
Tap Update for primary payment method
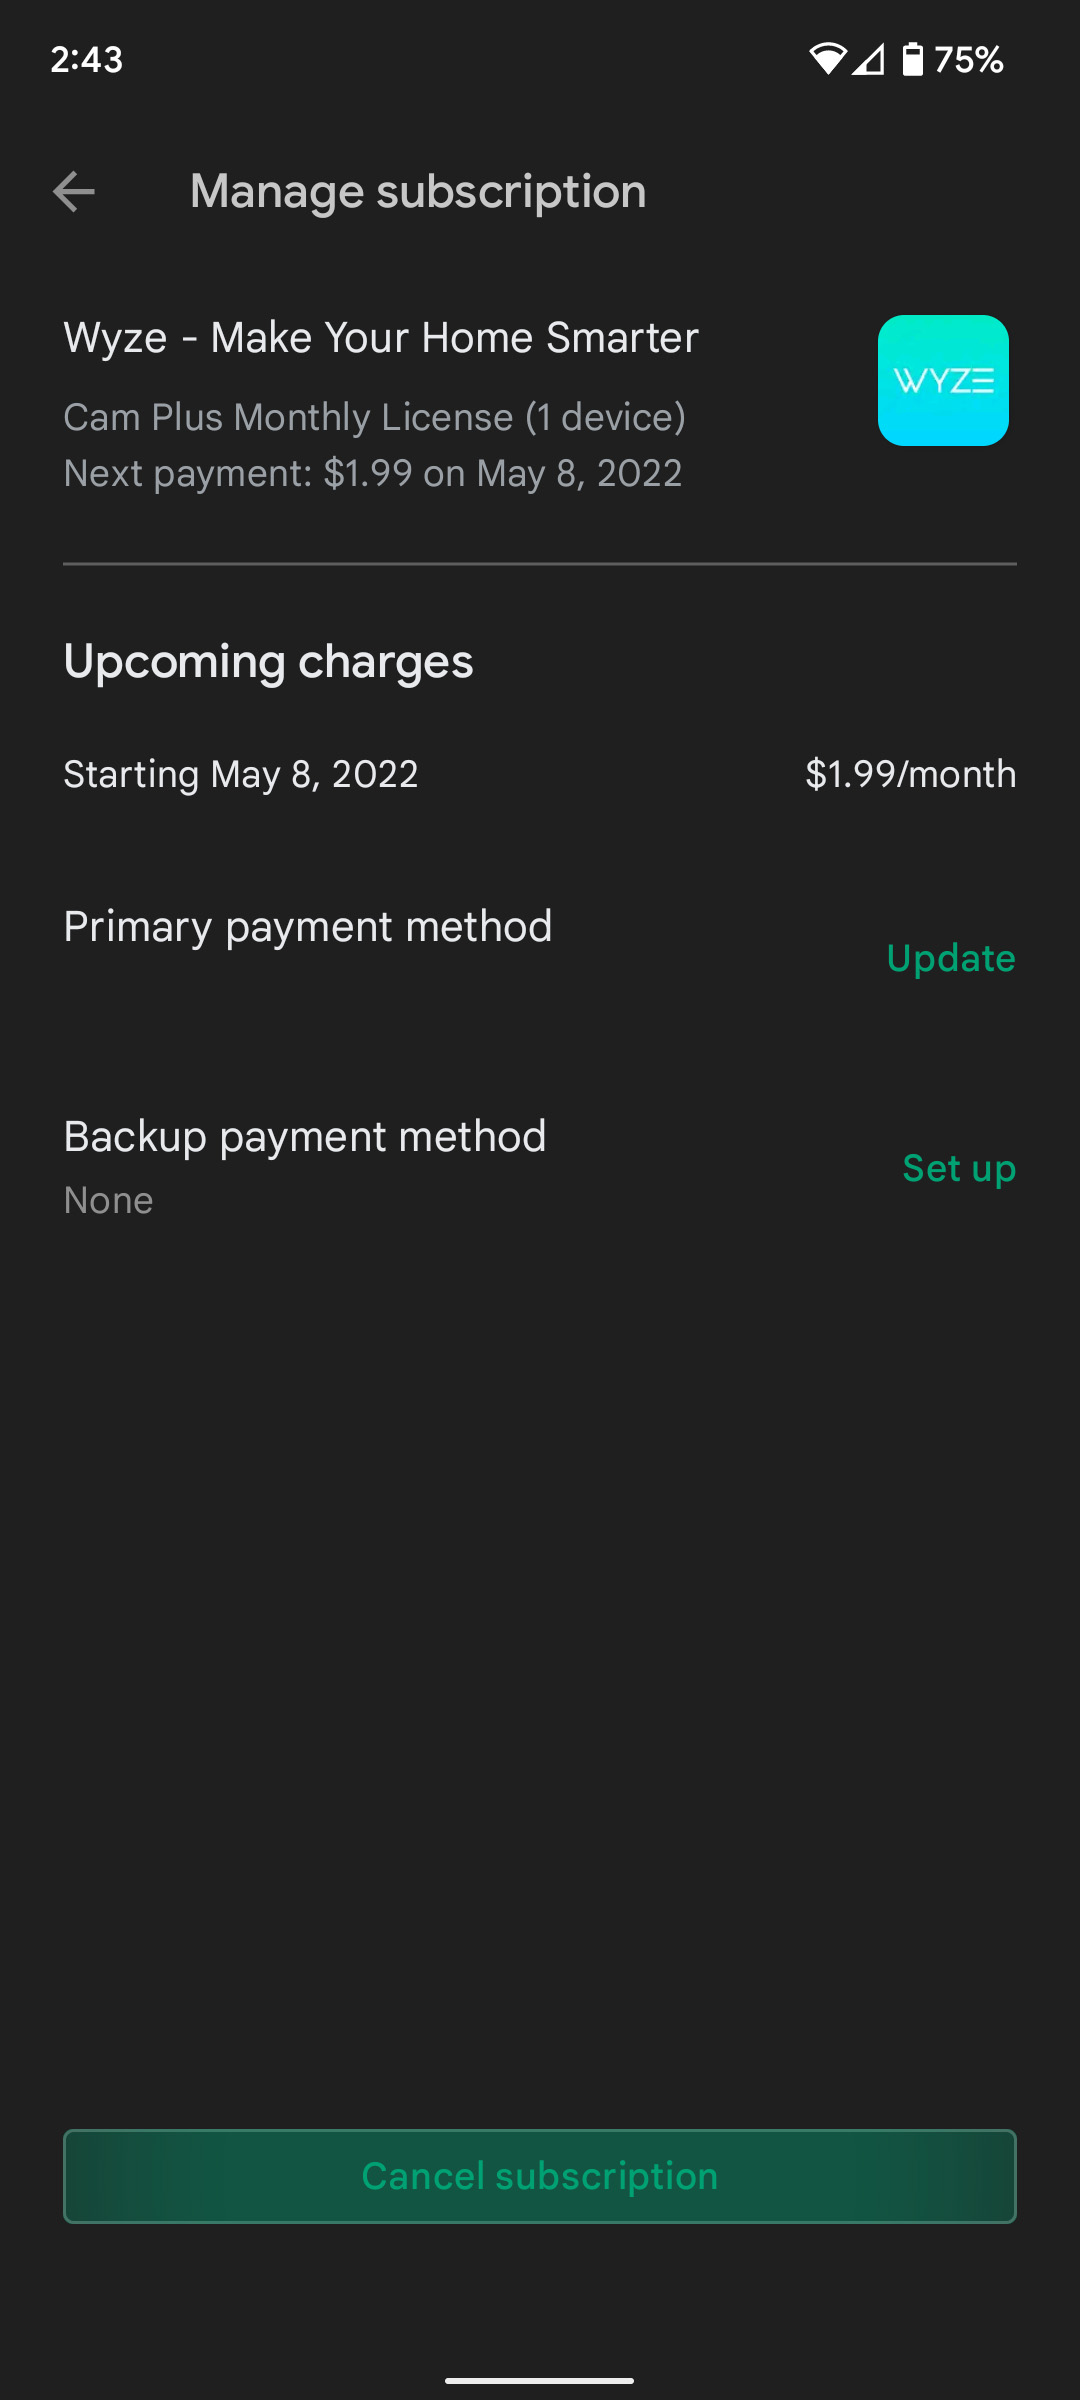(x=950, y=958)
